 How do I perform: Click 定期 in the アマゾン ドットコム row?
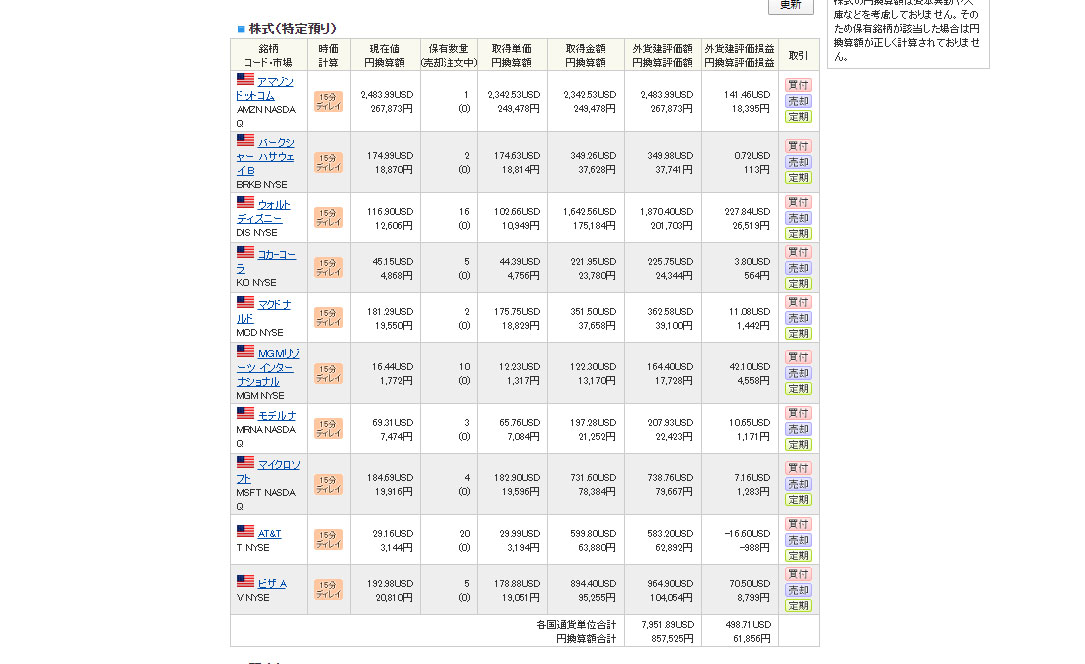(x=798, y=117)
